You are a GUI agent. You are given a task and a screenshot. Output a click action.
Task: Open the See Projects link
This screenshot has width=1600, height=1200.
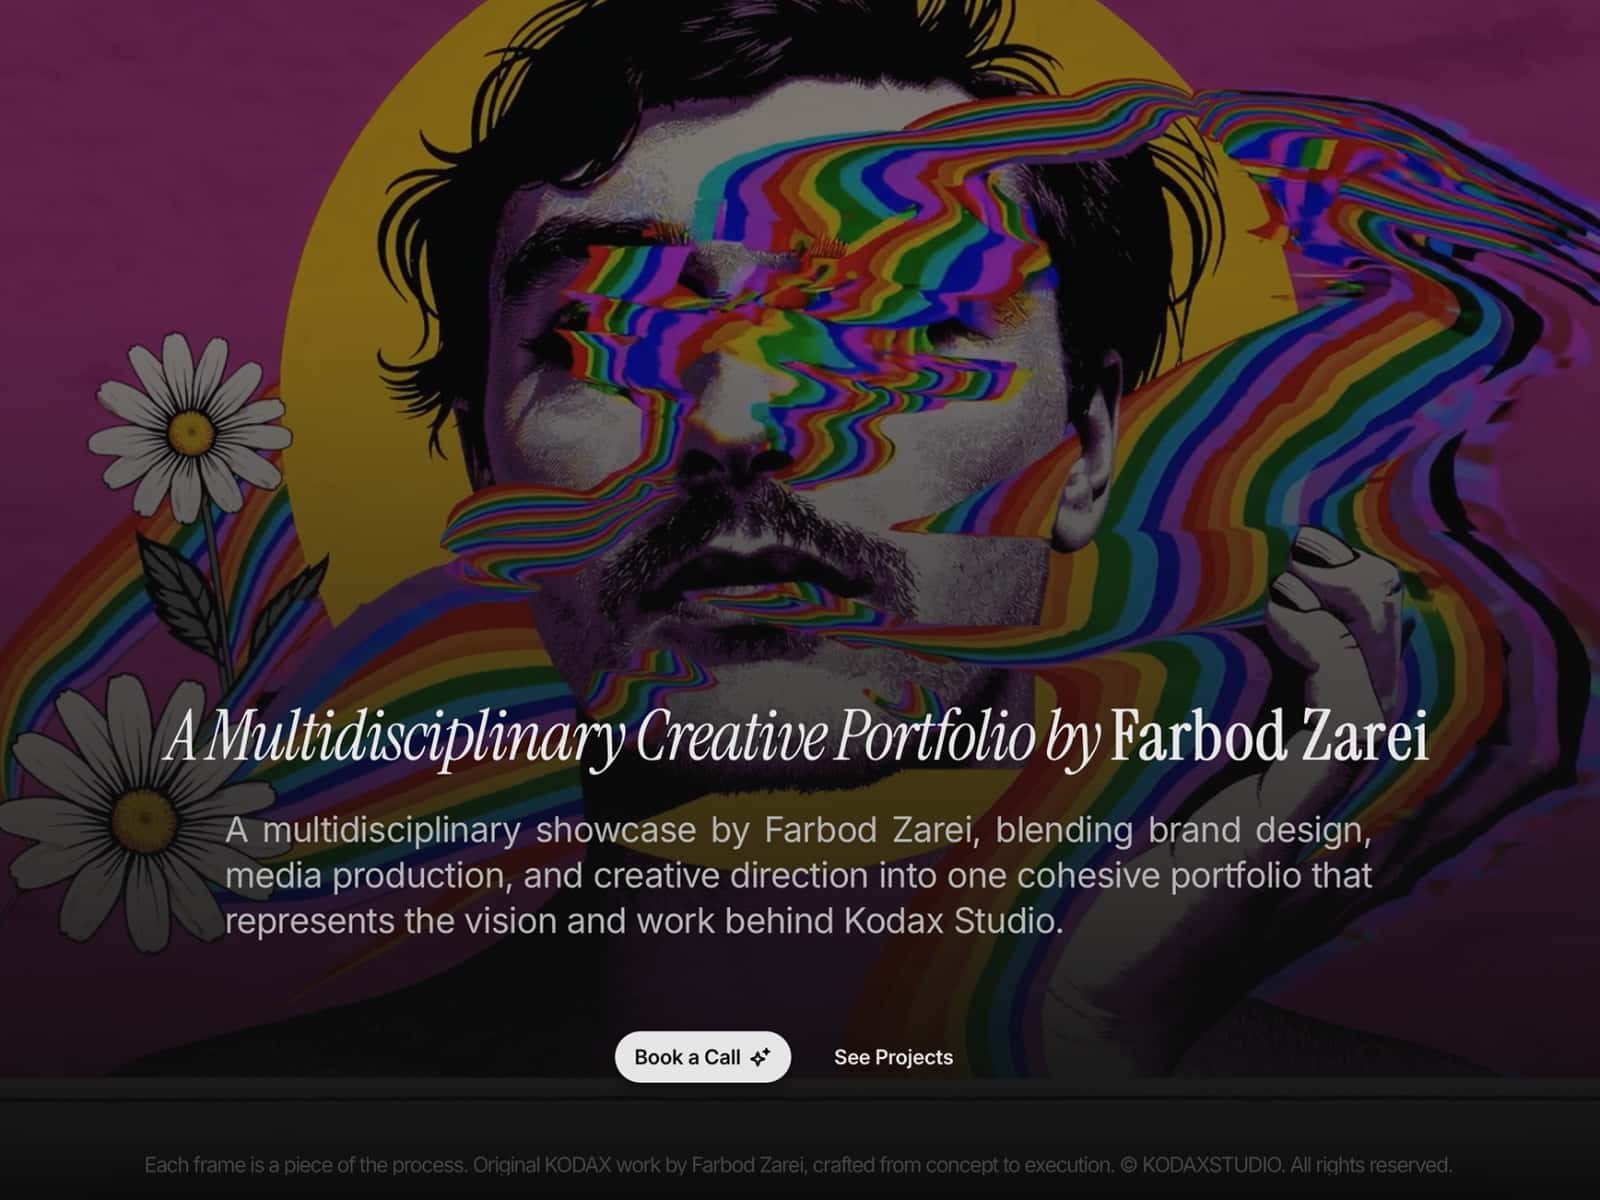(x=893, y=1057)
